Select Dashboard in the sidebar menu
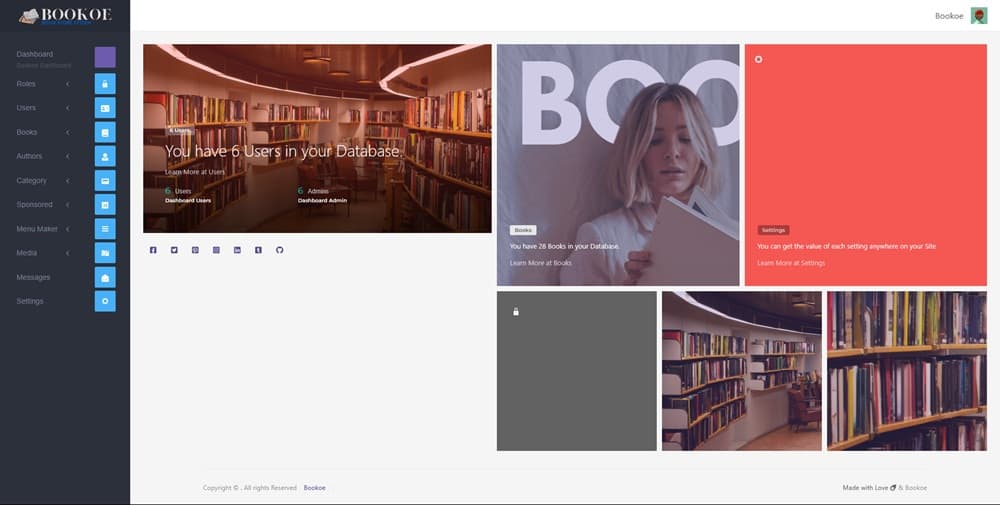Image resolution: width=1000 pixels, height=505 pixels. 35,54
